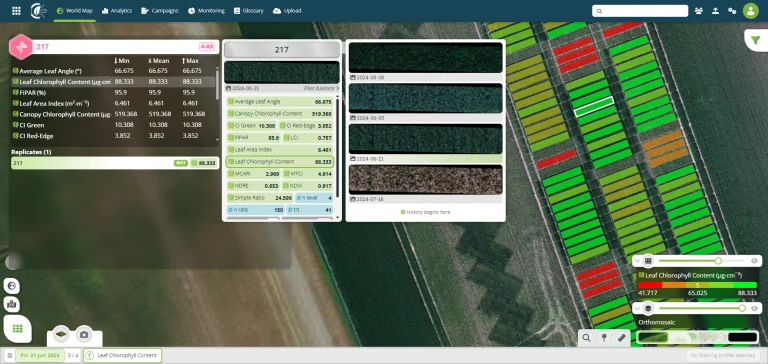Open the apps grid launcher icon
This screenshot has height=364, width=768.
pos(16,11)
